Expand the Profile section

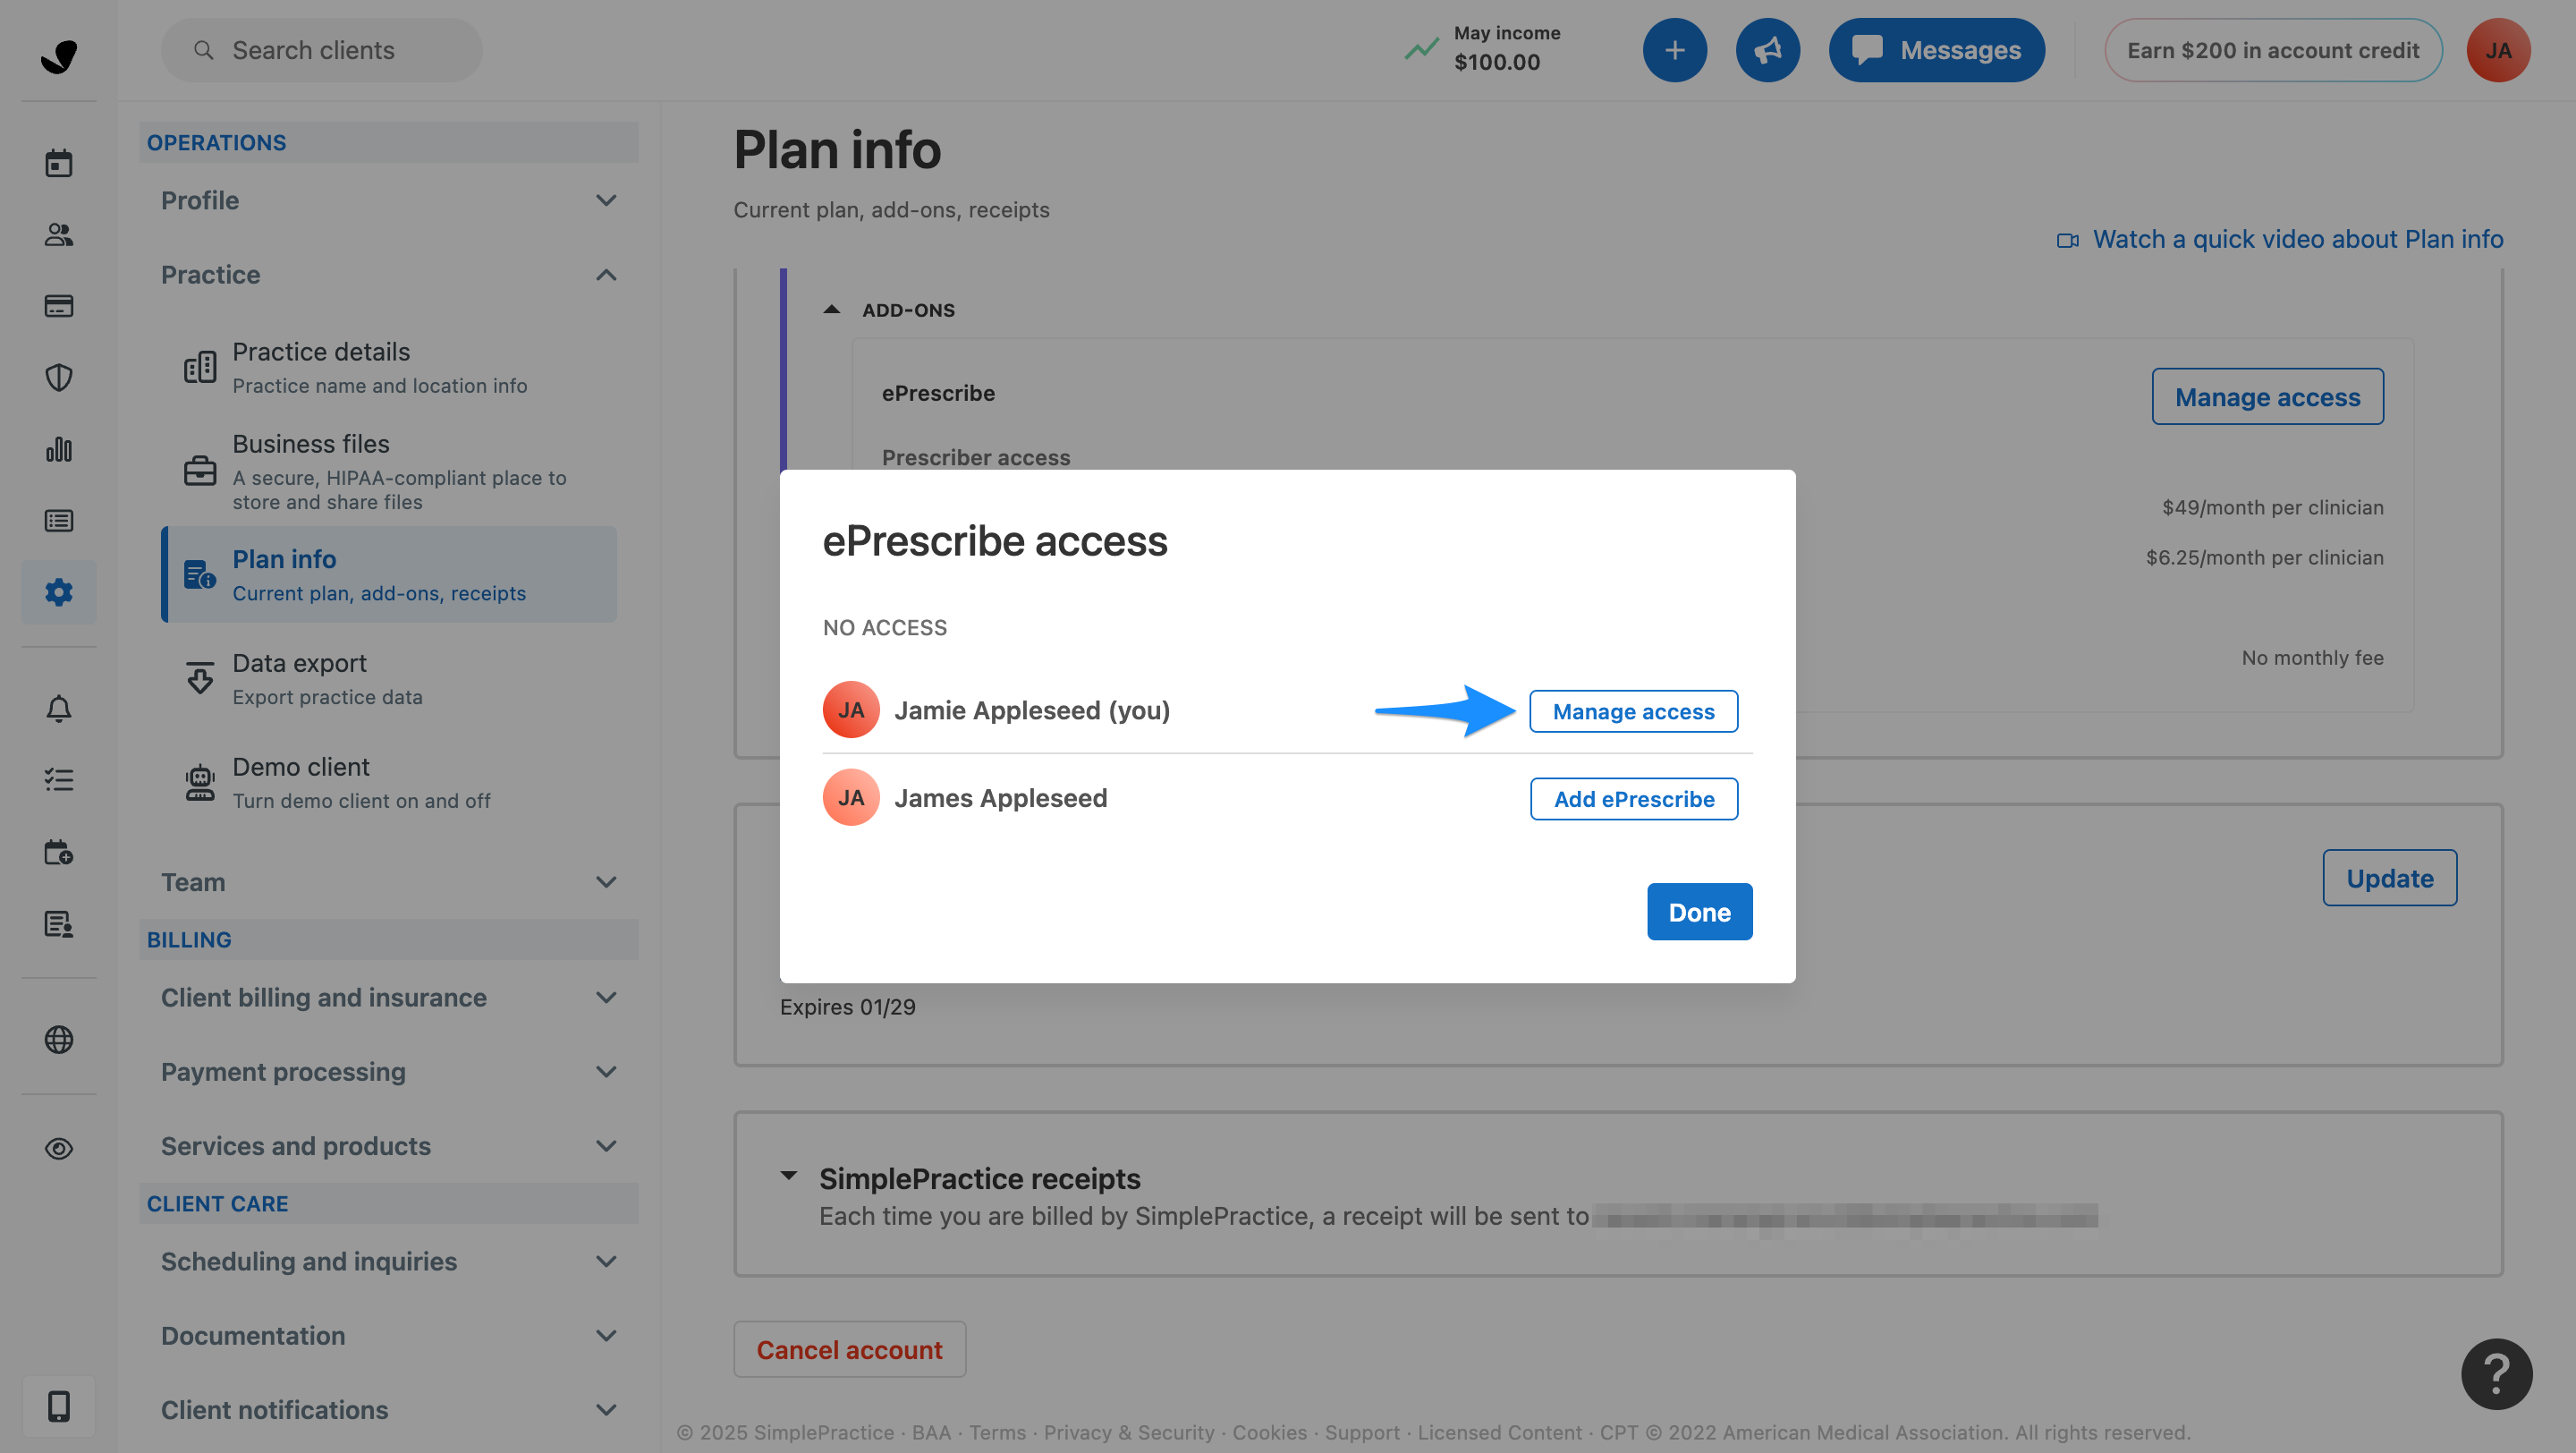tap(388, 200)
